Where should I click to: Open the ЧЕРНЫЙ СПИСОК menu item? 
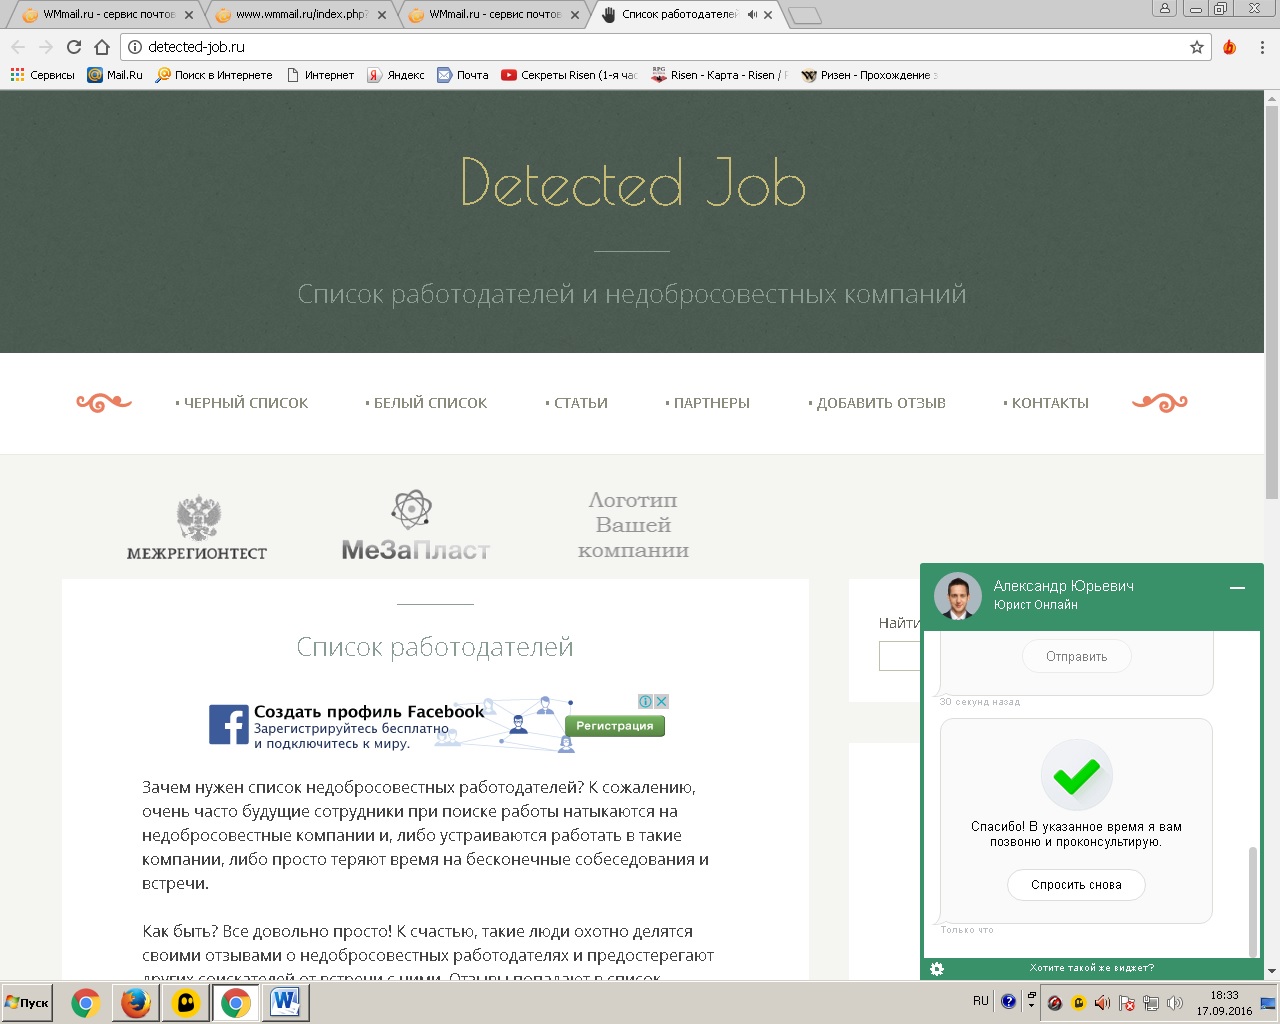pos(242,403)
